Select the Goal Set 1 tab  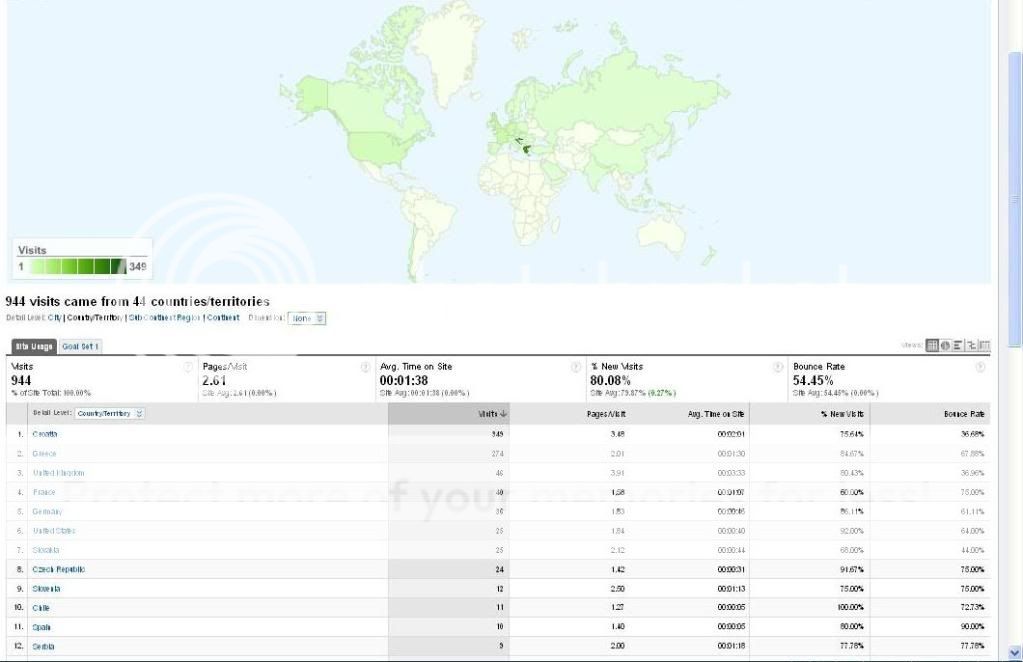tap(80, 346)
